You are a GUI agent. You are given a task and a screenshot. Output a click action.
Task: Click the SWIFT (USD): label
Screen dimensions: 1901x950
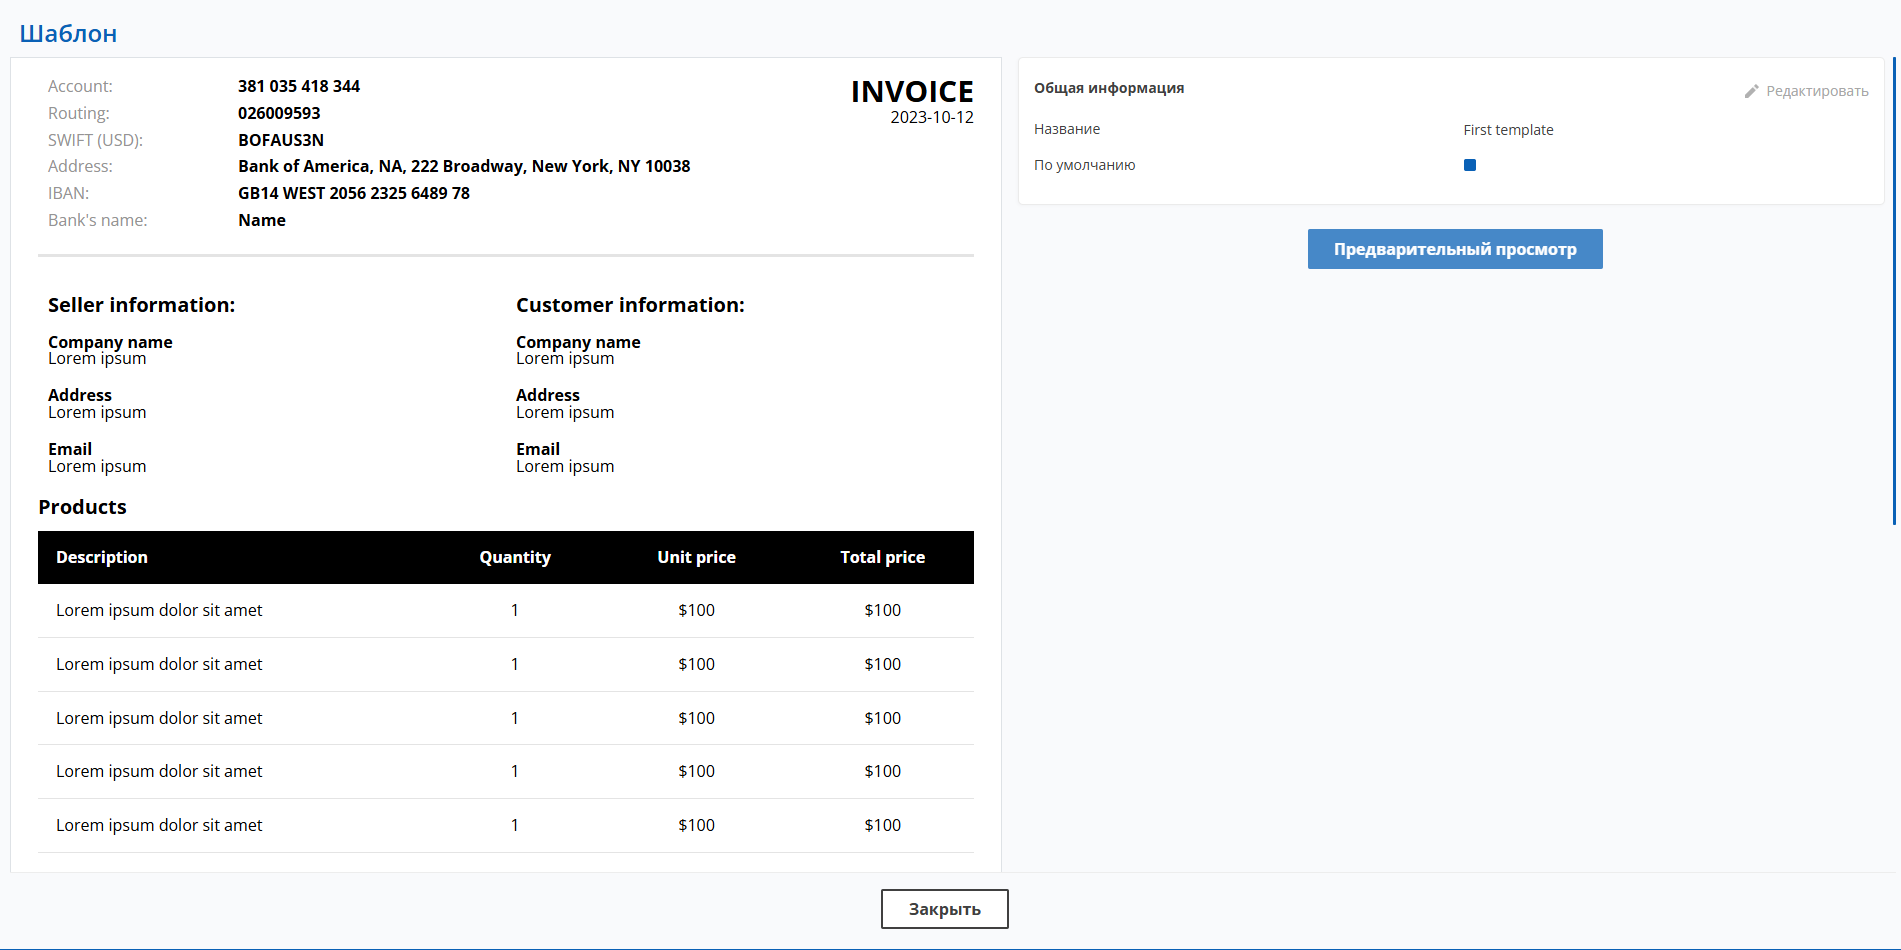95,140
